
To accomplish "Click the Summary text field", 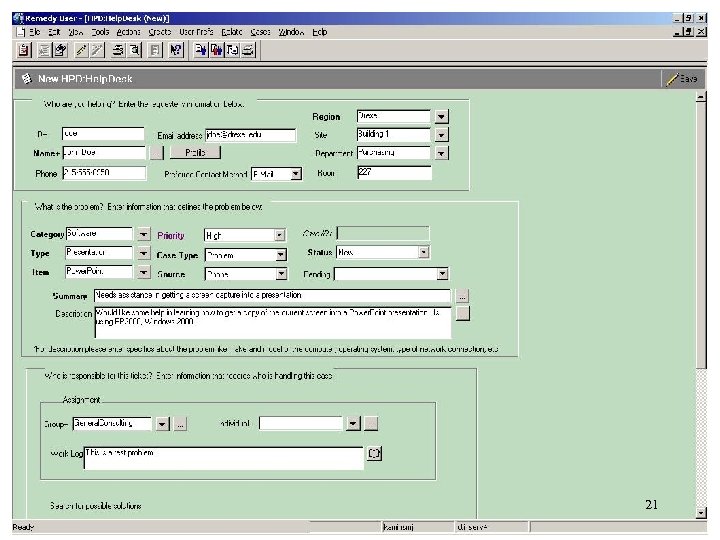I will coord(272,296).
